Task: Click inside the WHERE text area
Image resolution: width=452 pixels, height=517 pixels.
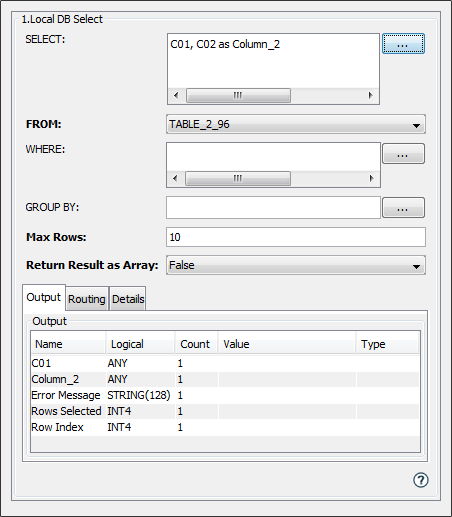Action: click(273, 157)
